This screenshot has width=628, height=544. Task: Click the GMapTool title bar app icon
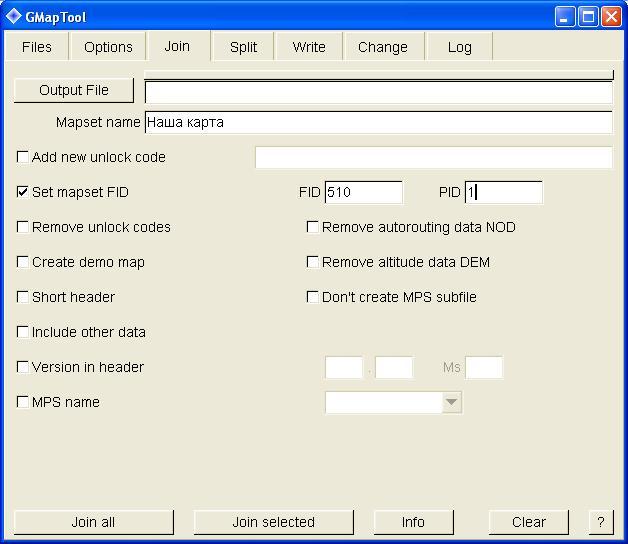click(x=14, y=16)
